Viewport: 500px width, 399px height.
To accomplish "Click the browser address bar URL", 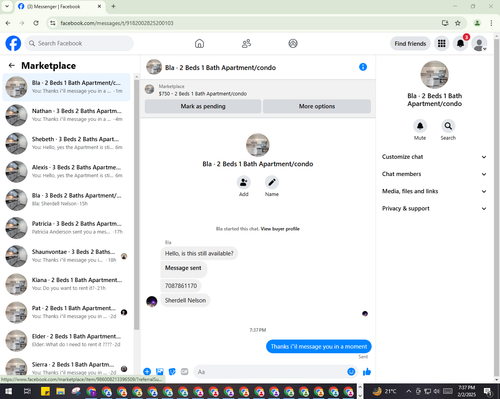I will [117, 23].
